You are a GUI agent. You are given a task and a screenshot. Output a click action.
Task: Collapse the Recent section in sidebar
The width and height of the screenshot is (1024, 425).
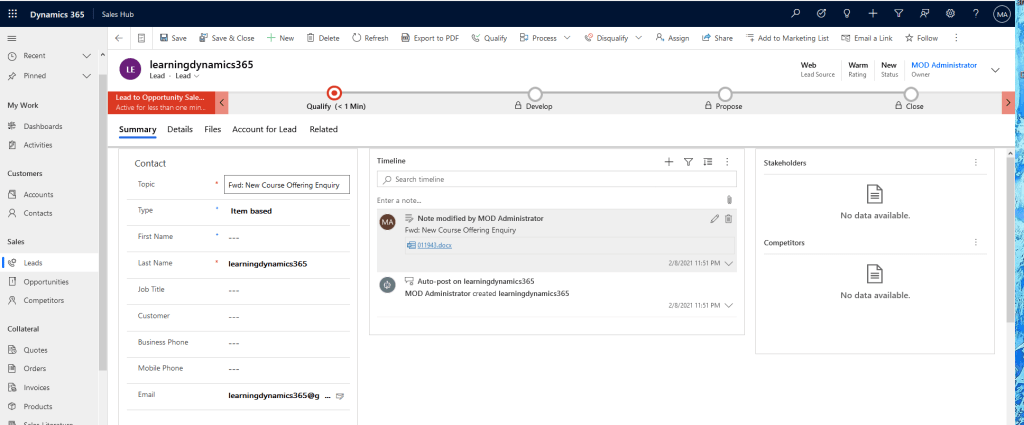click(x=86, y=55)
